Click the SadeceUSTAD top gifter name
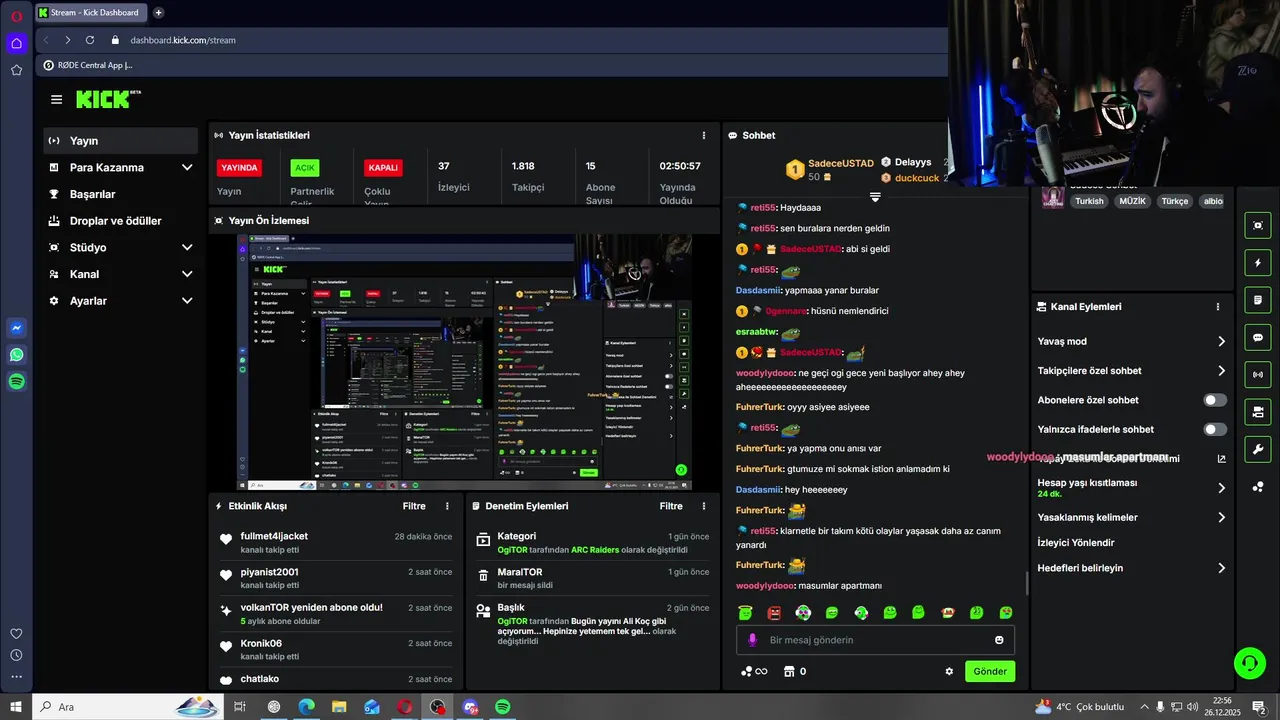This screenshot has height=720, width=1280. (x=840, y=163)
